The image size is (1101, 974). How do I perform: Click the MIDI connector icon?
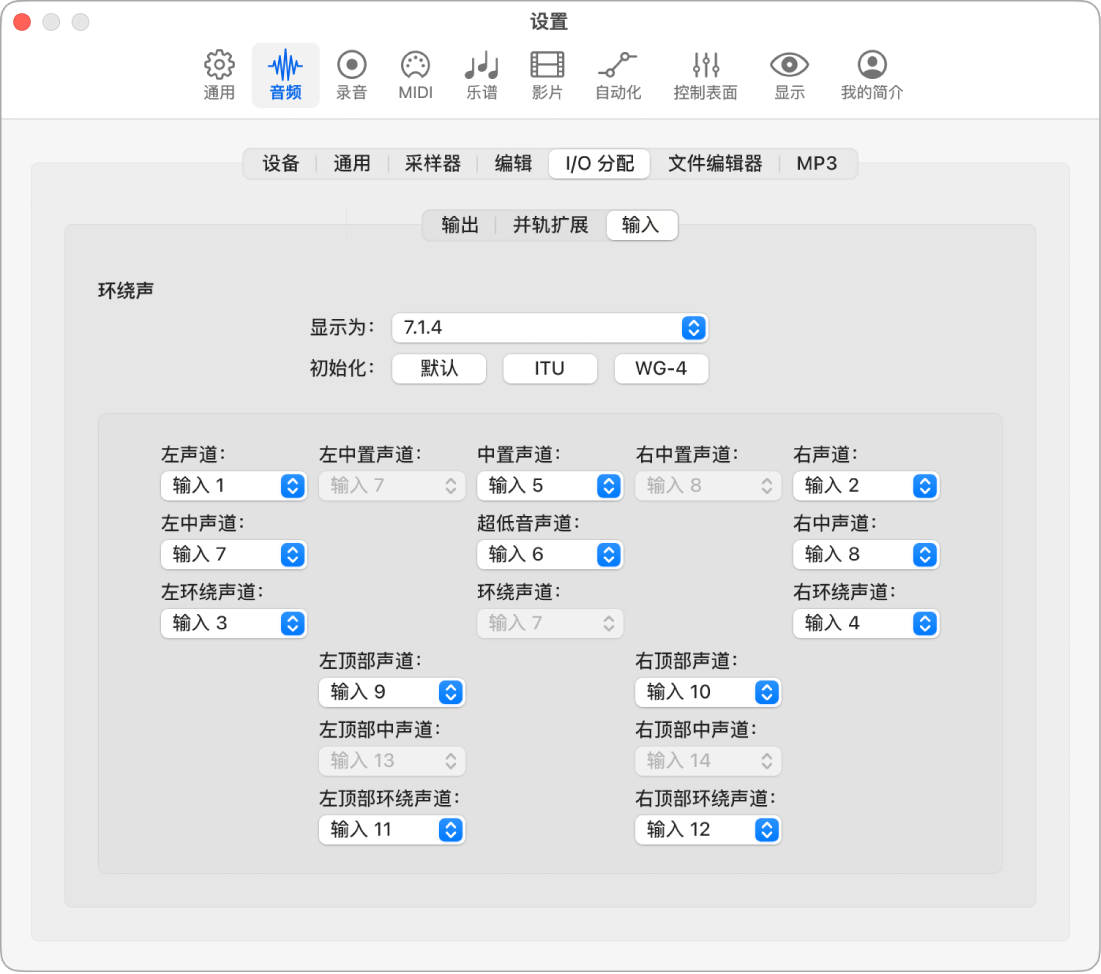pyautogui.click(x=415, y=75)
